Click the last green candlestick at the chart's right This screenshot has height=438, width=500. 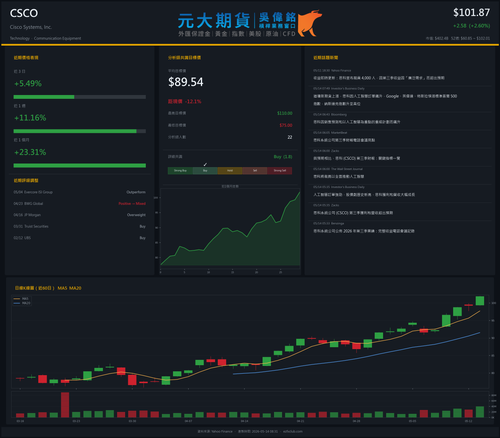point(480,301)
